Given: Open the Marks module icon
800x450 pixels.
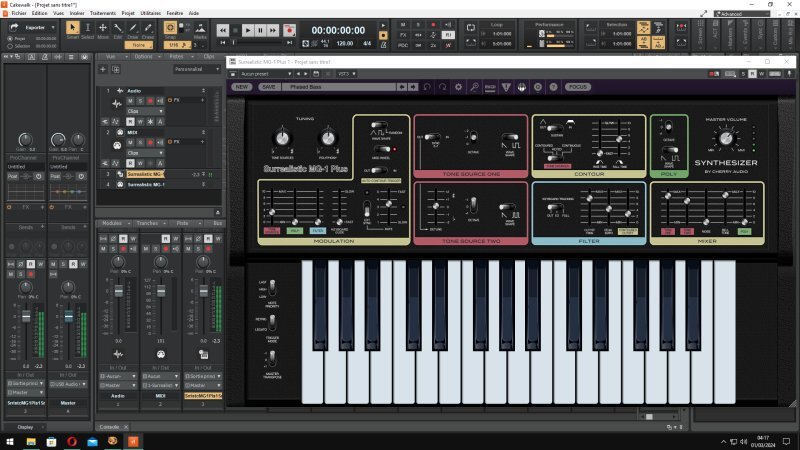Looking at the screenshot, I should 201,30.
